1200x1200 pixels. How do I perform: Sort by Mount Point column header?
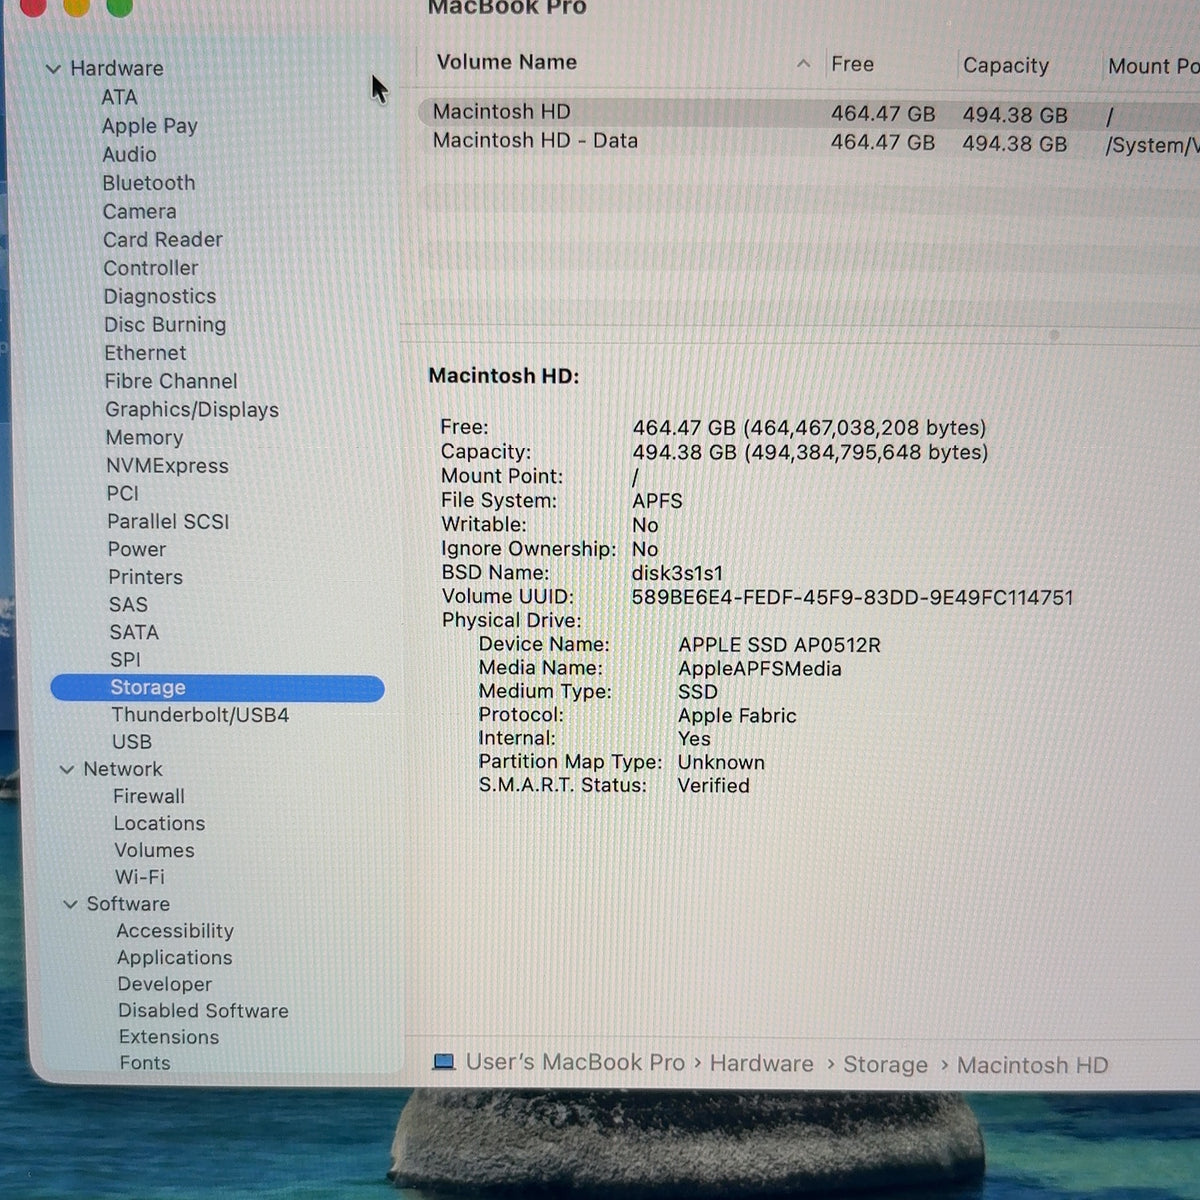pos(1153,67)
